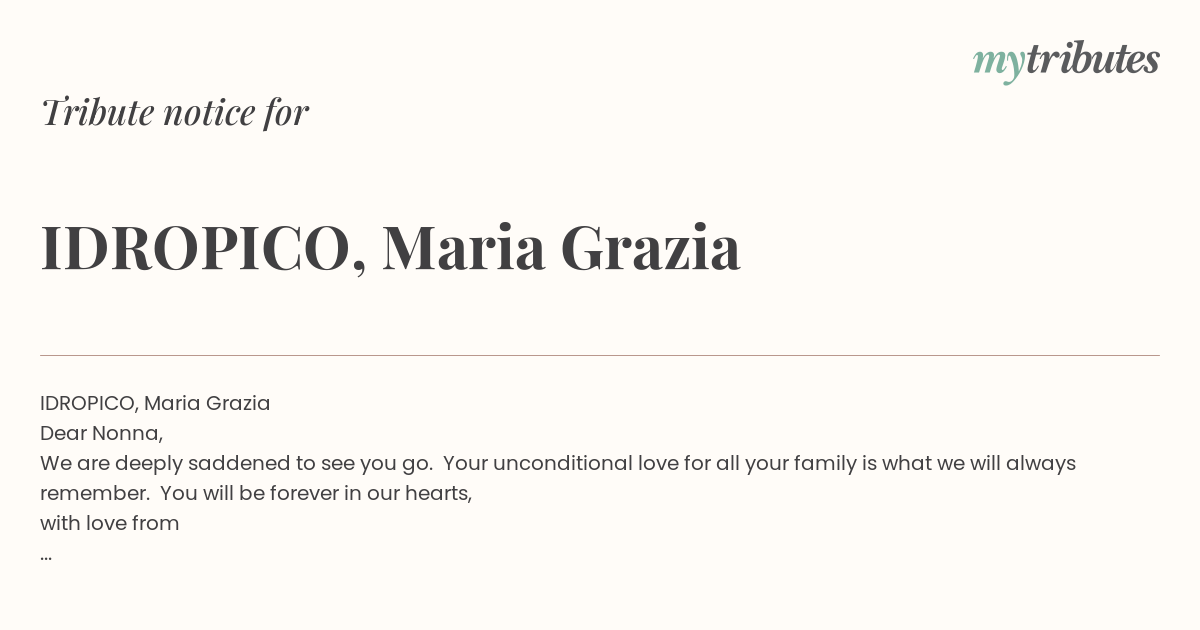This screenshot has width=1200, height=630.
Task: Click the small "IDROPICO, Maria Grazia" body line
Action: 155,403
